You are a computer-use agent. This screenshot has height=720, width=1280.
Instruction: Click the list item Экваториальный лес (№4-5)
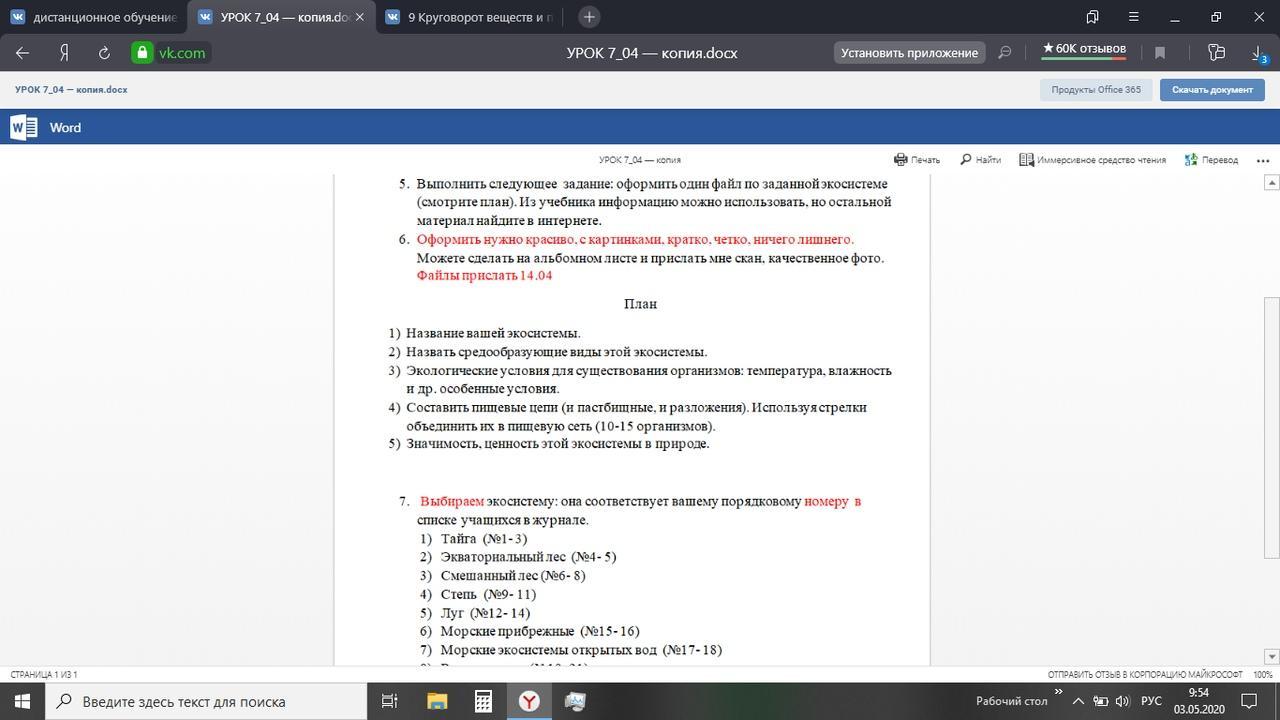pyautogui.click(x=528, y=557)
